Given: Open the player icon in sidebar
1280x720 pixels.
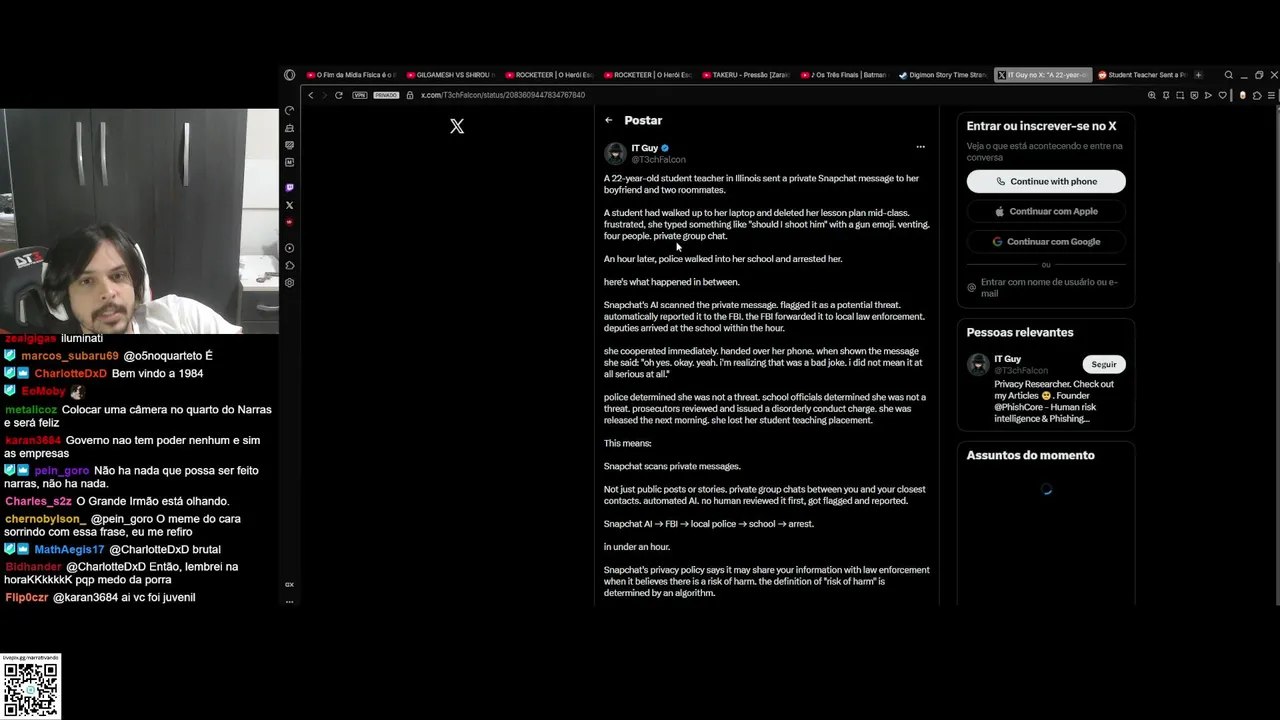Looking at the screenshot, I should coord(289,248).
